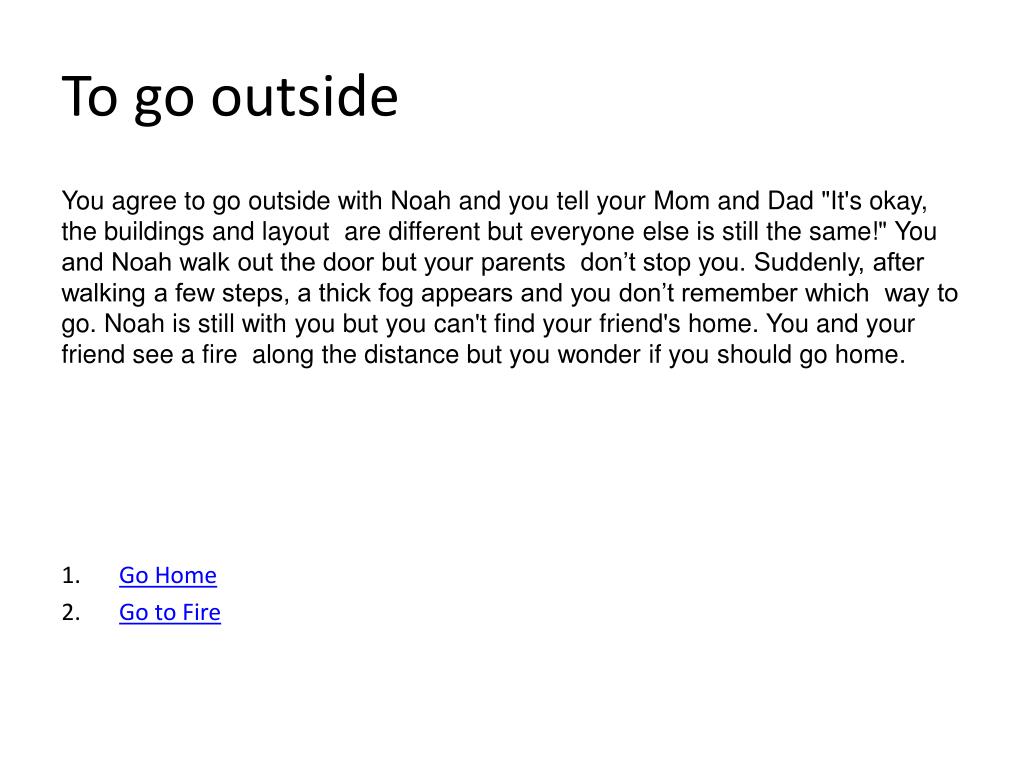This screenshot has width=1024, height=768.
Task: Follow the Go to Fire link
Action: coord(170,612)
